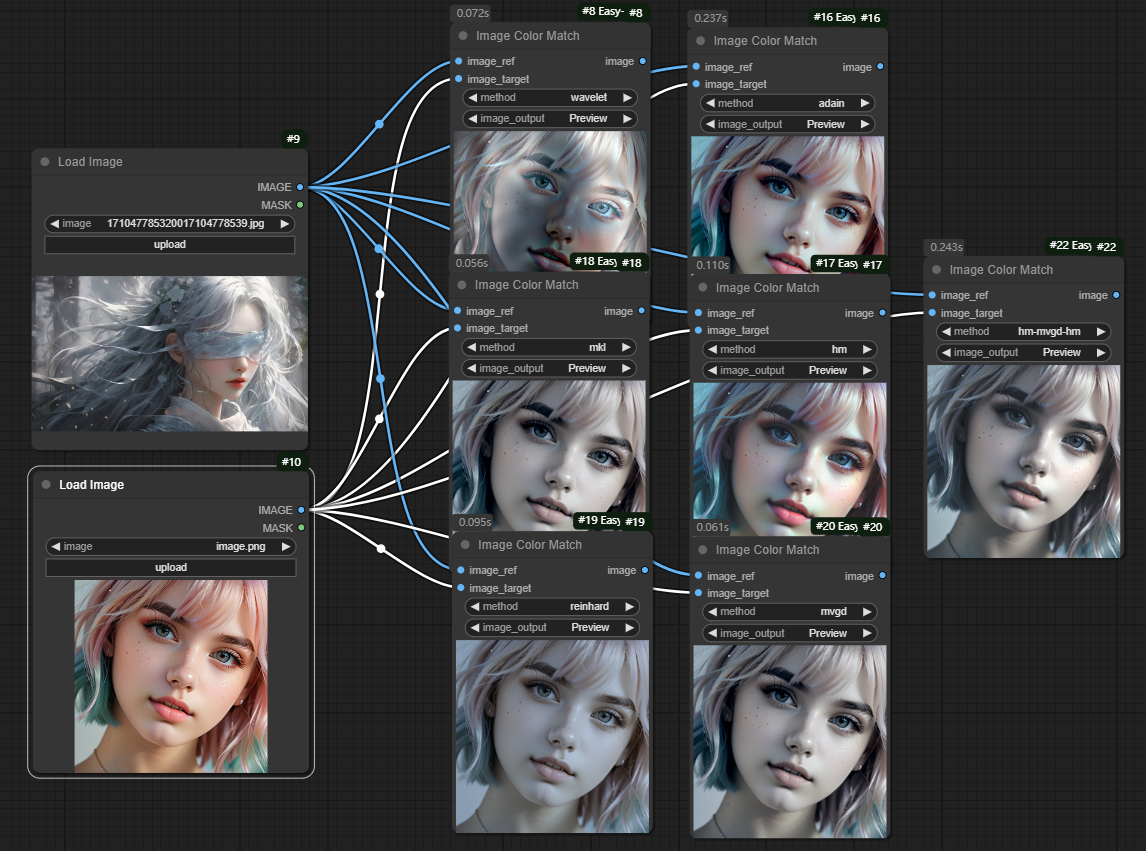The width and height of the screenshot is (1146, 851).
Task: Click the image_ref input port on the hm-mvgd-hm node
Action: click(932, 295)
